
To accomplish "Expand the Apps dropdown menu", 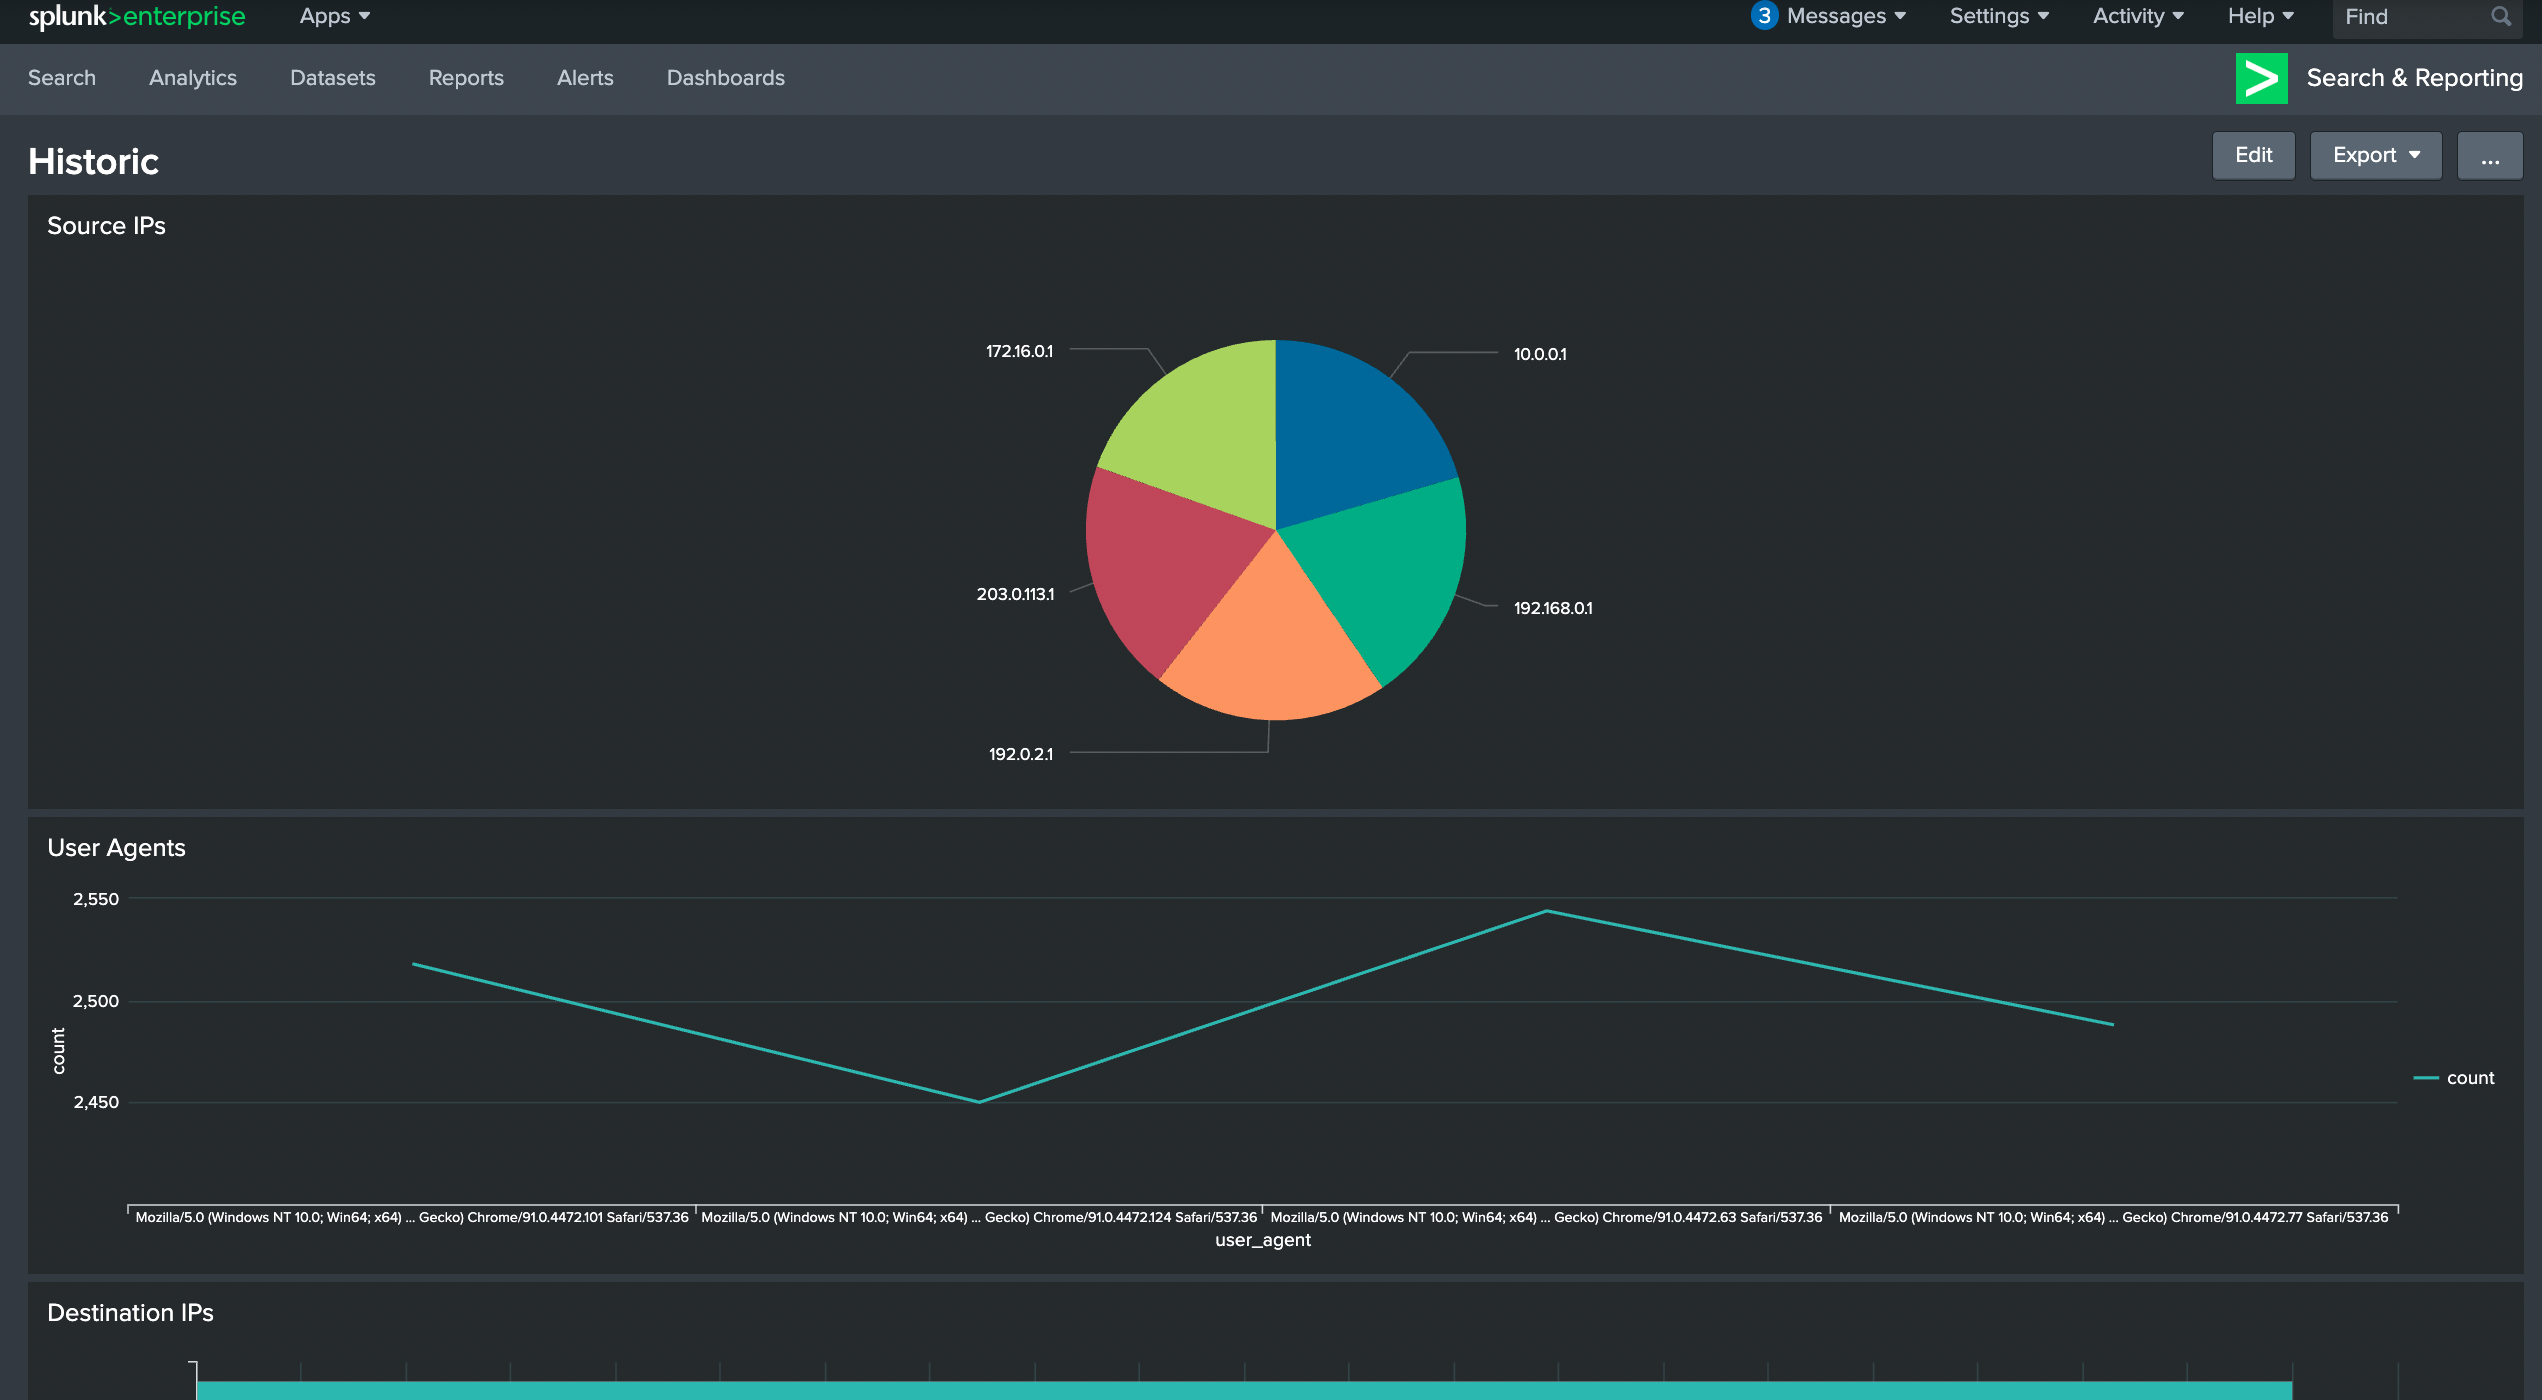I will [335, 16].
